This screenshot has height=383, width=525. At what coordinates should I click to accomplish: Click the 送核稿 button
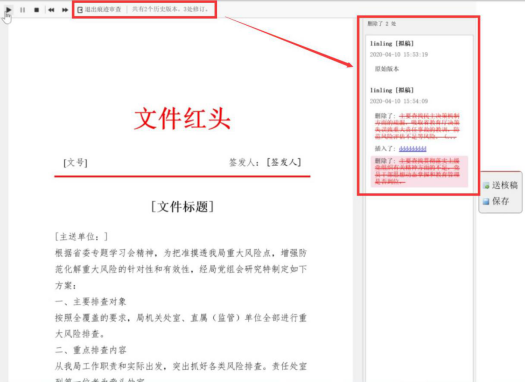[x=501, y=185]
